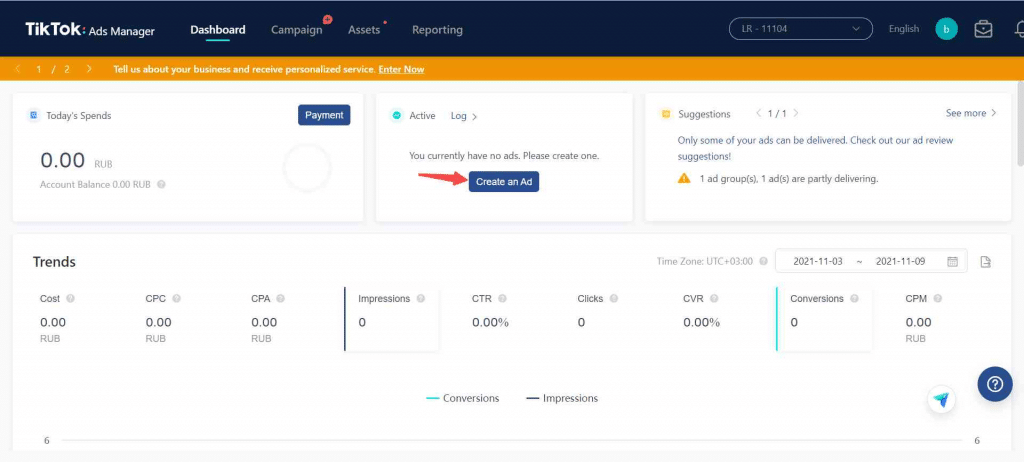Go to previous banner message arrow
This screenshot has height=462, width=1024.
pos(18,69)
